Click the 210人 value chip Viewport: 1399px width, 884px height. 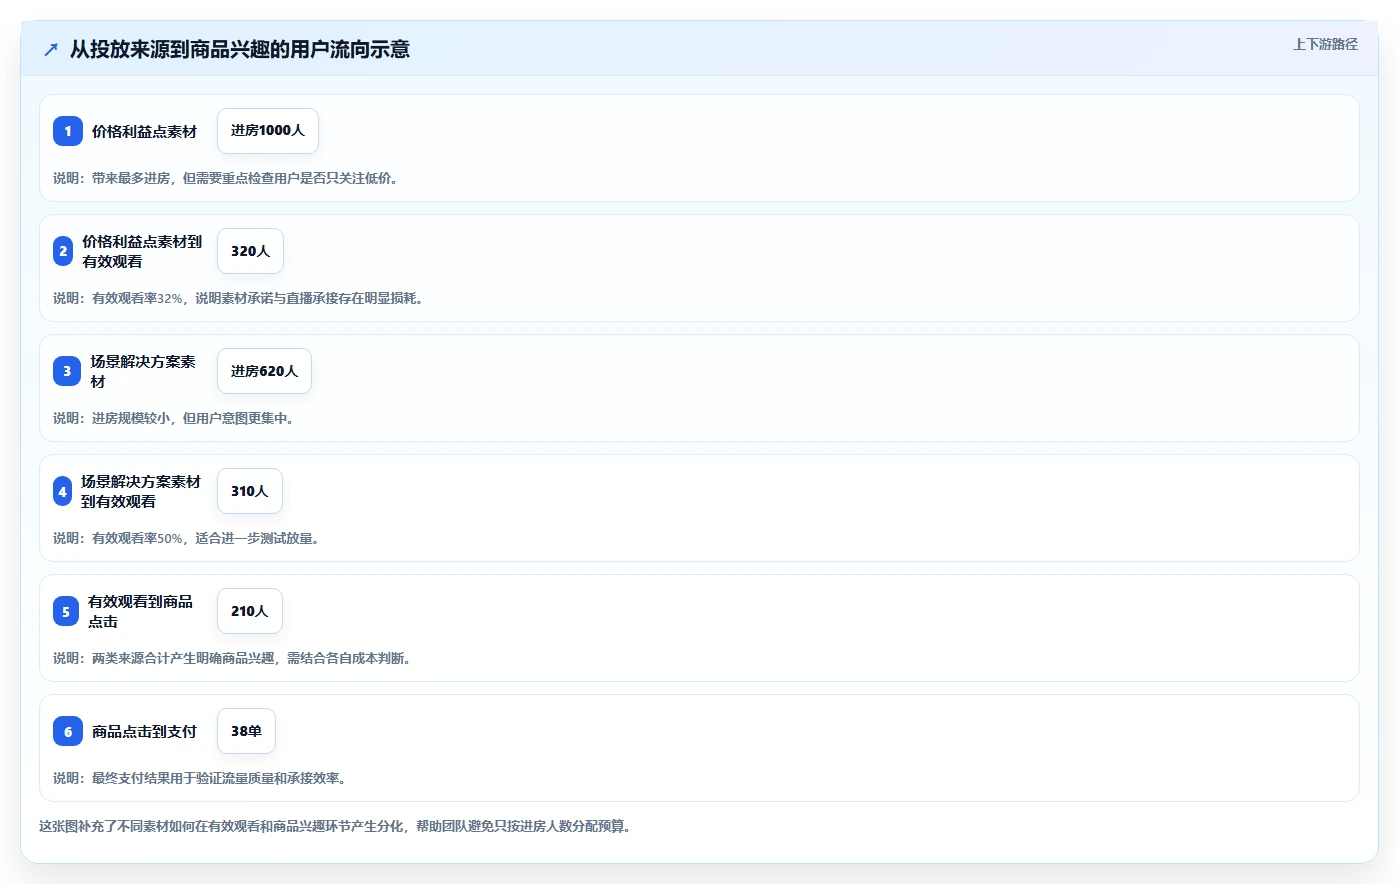point(250,611)
